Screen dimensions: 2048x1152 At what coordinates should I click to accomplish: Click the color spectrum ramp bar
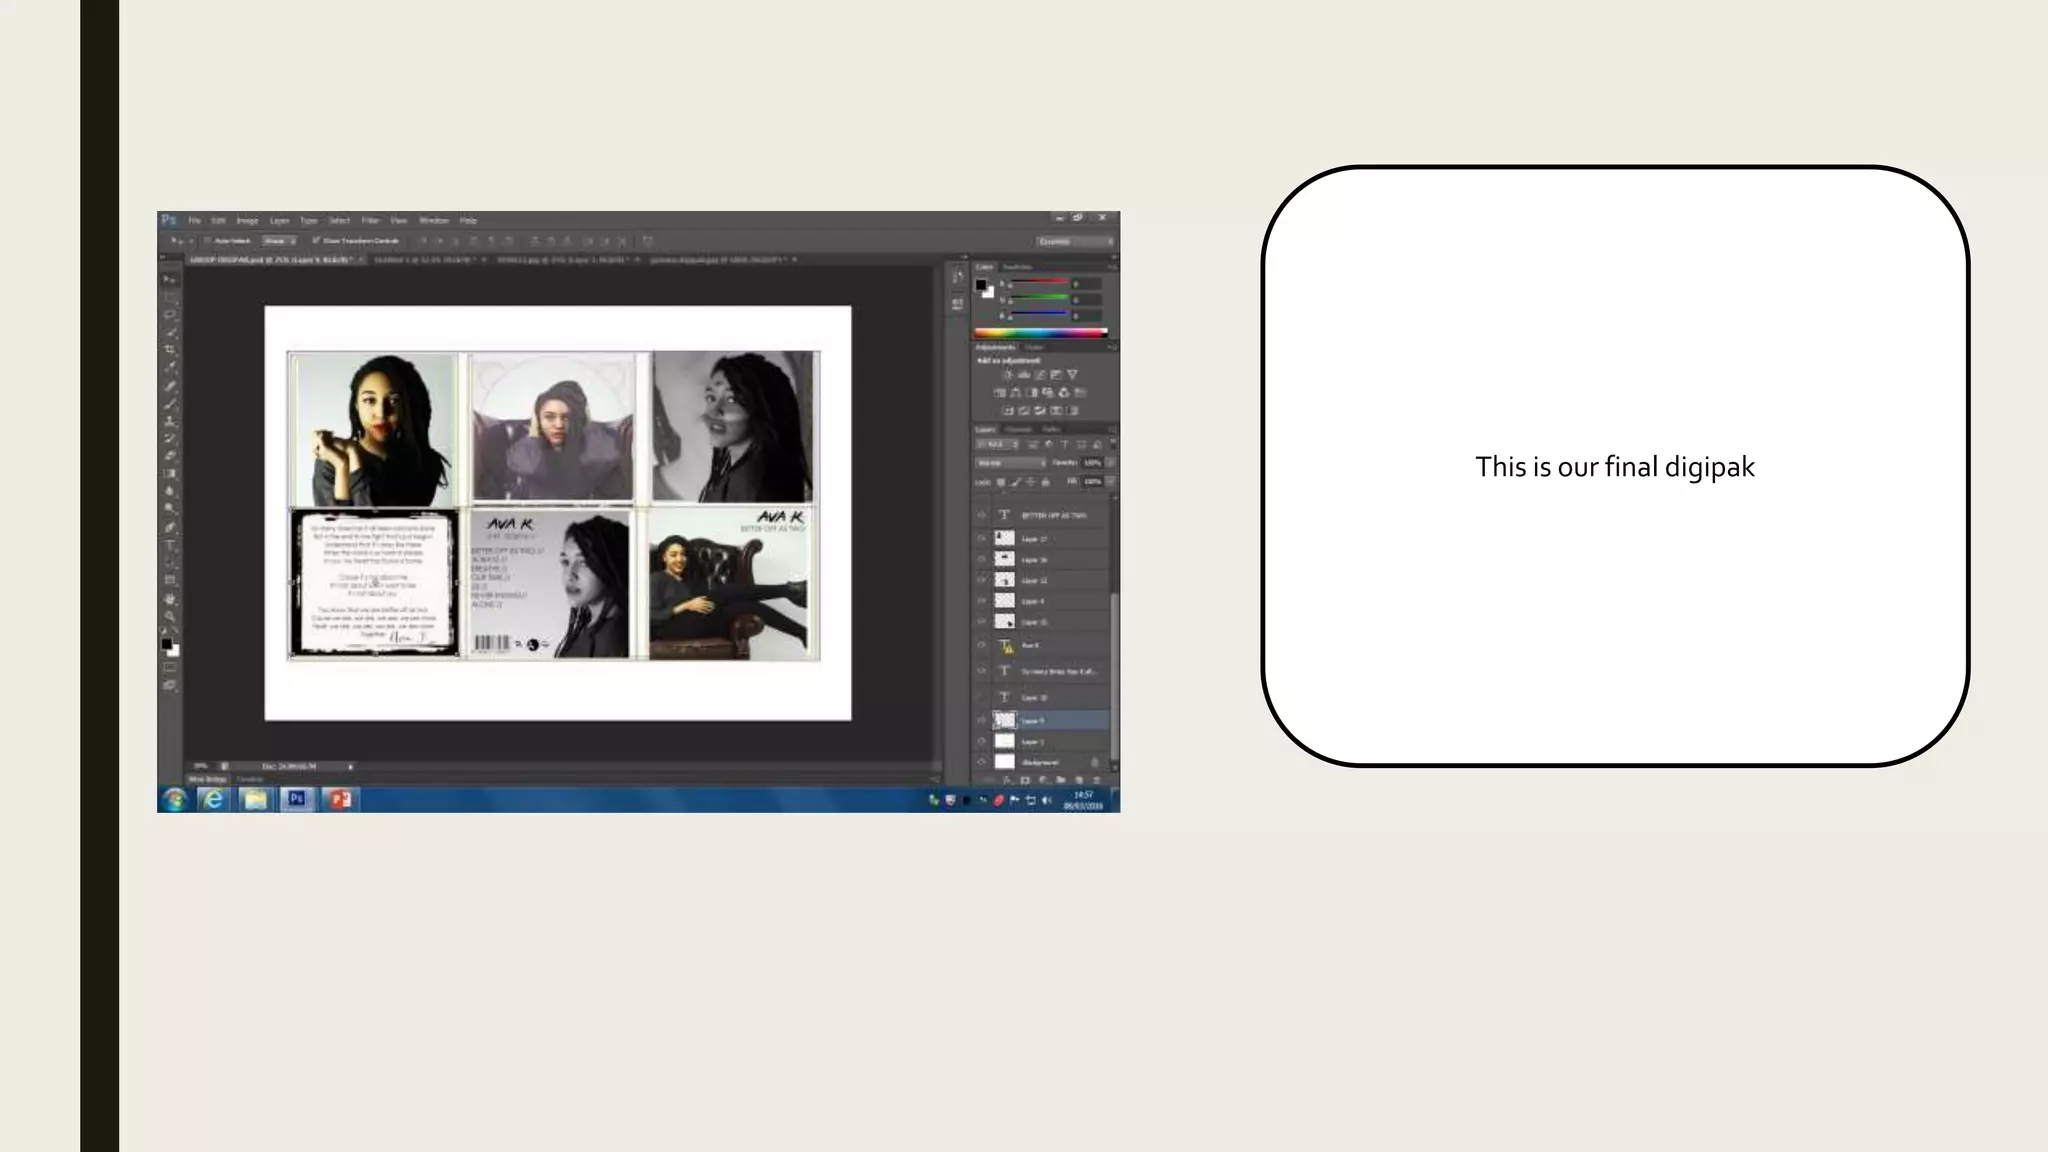(1040, 333)
